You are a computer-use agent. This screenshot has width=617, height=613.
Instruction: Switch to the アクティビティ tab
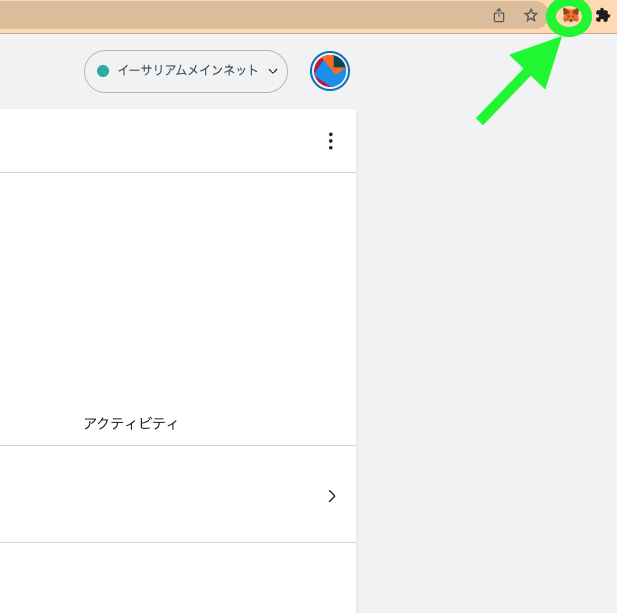click(131, 424)
